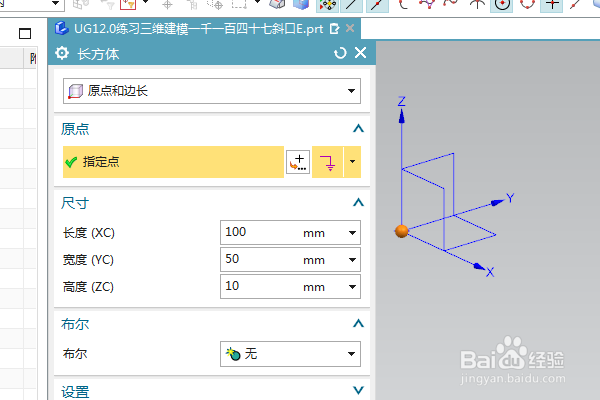Open the 布尔 dropdown showing 无
This screenshot has width=600, height=400.
(x=290, y=354)
